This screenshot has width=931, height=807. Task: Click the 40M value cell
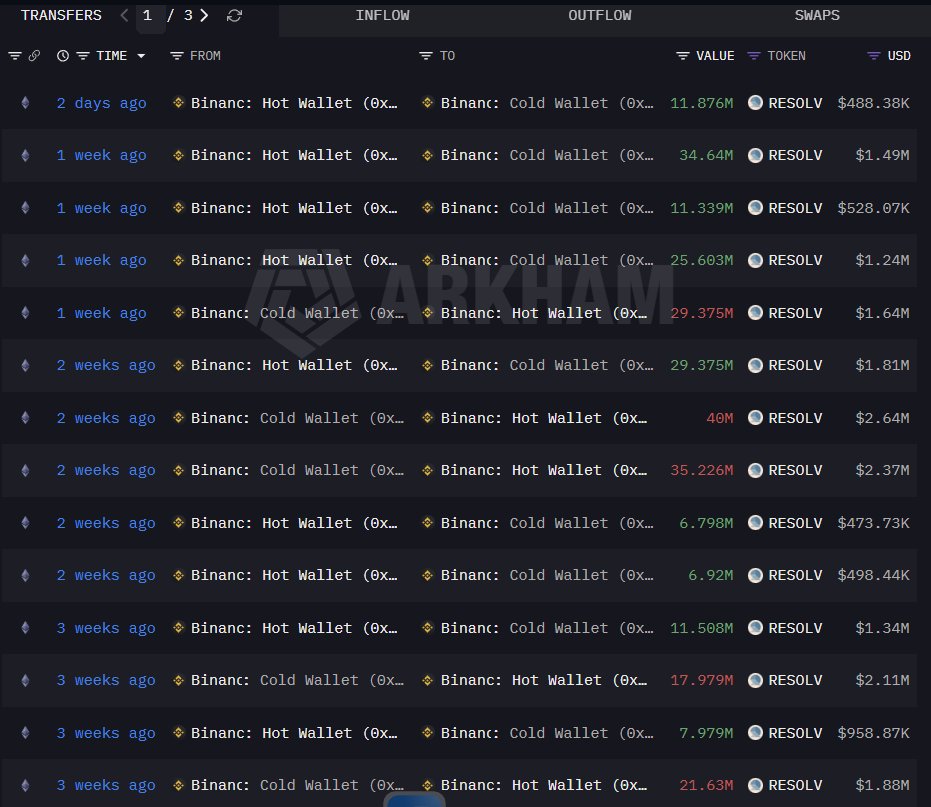pos(719,418)
